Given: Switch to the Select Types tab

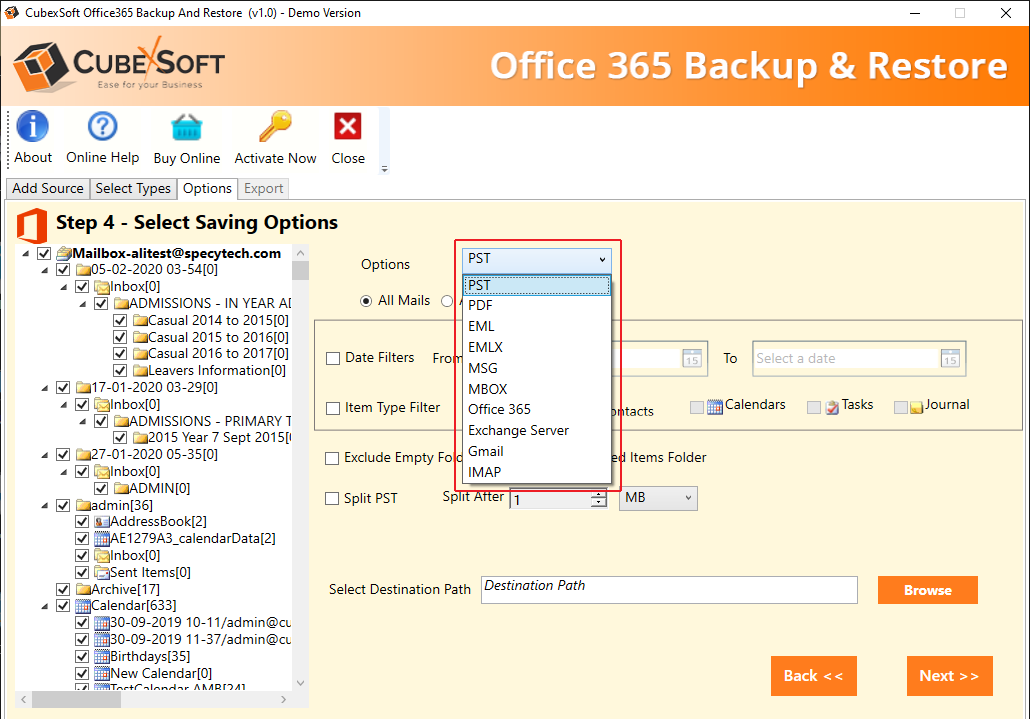Looking at the screenshot, I should [x=133, y=188].
